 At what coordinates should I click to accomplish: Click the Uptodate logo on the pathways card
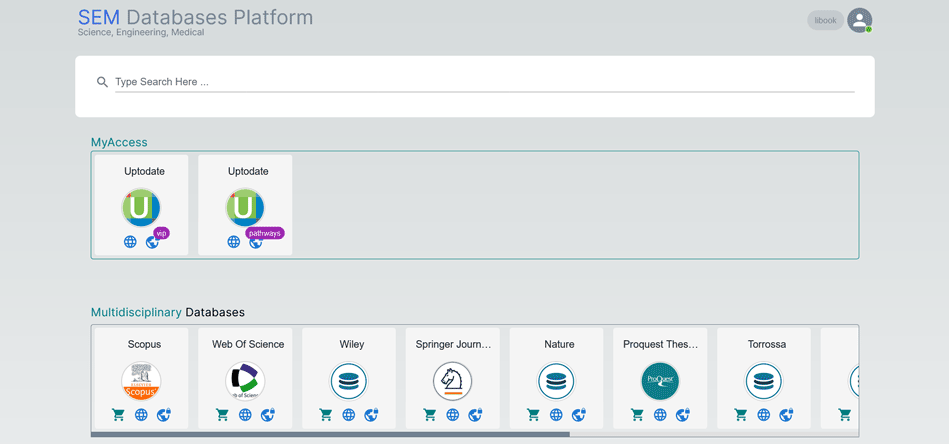245,208
